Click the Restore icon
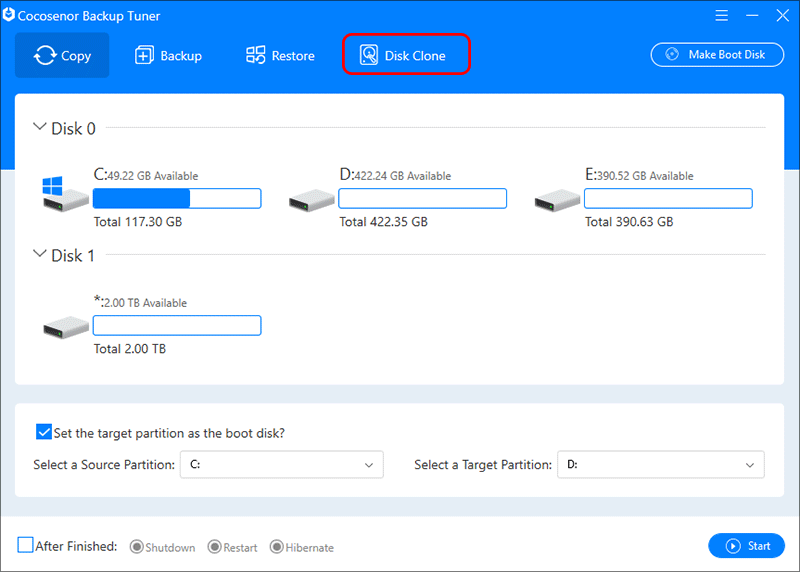This screenshot has height=572, width=800. 256,55
